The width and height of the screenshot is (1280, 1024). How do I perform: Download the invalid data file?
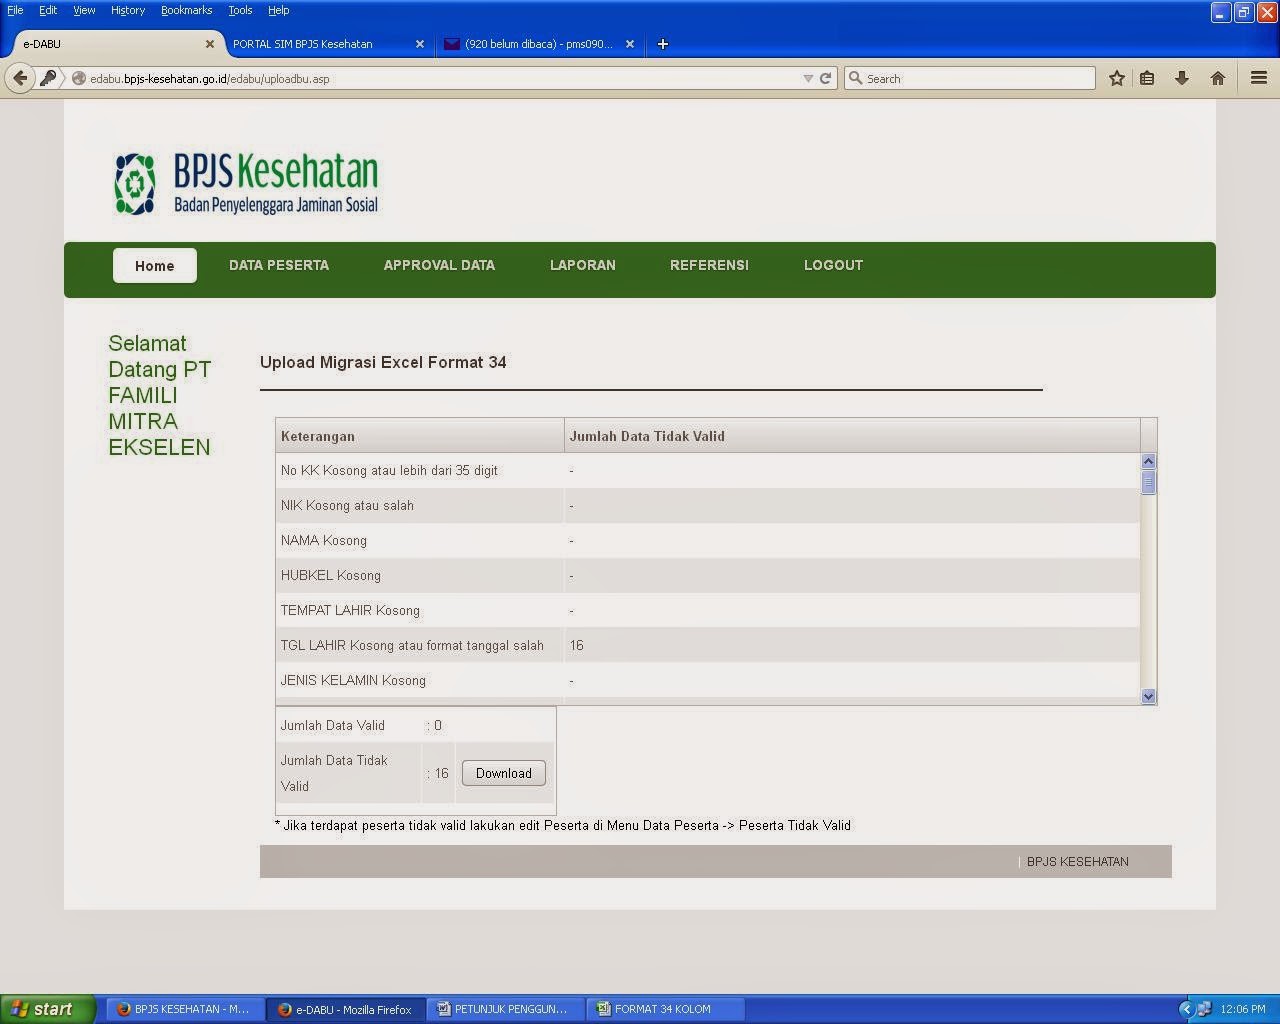pos(504,773)
